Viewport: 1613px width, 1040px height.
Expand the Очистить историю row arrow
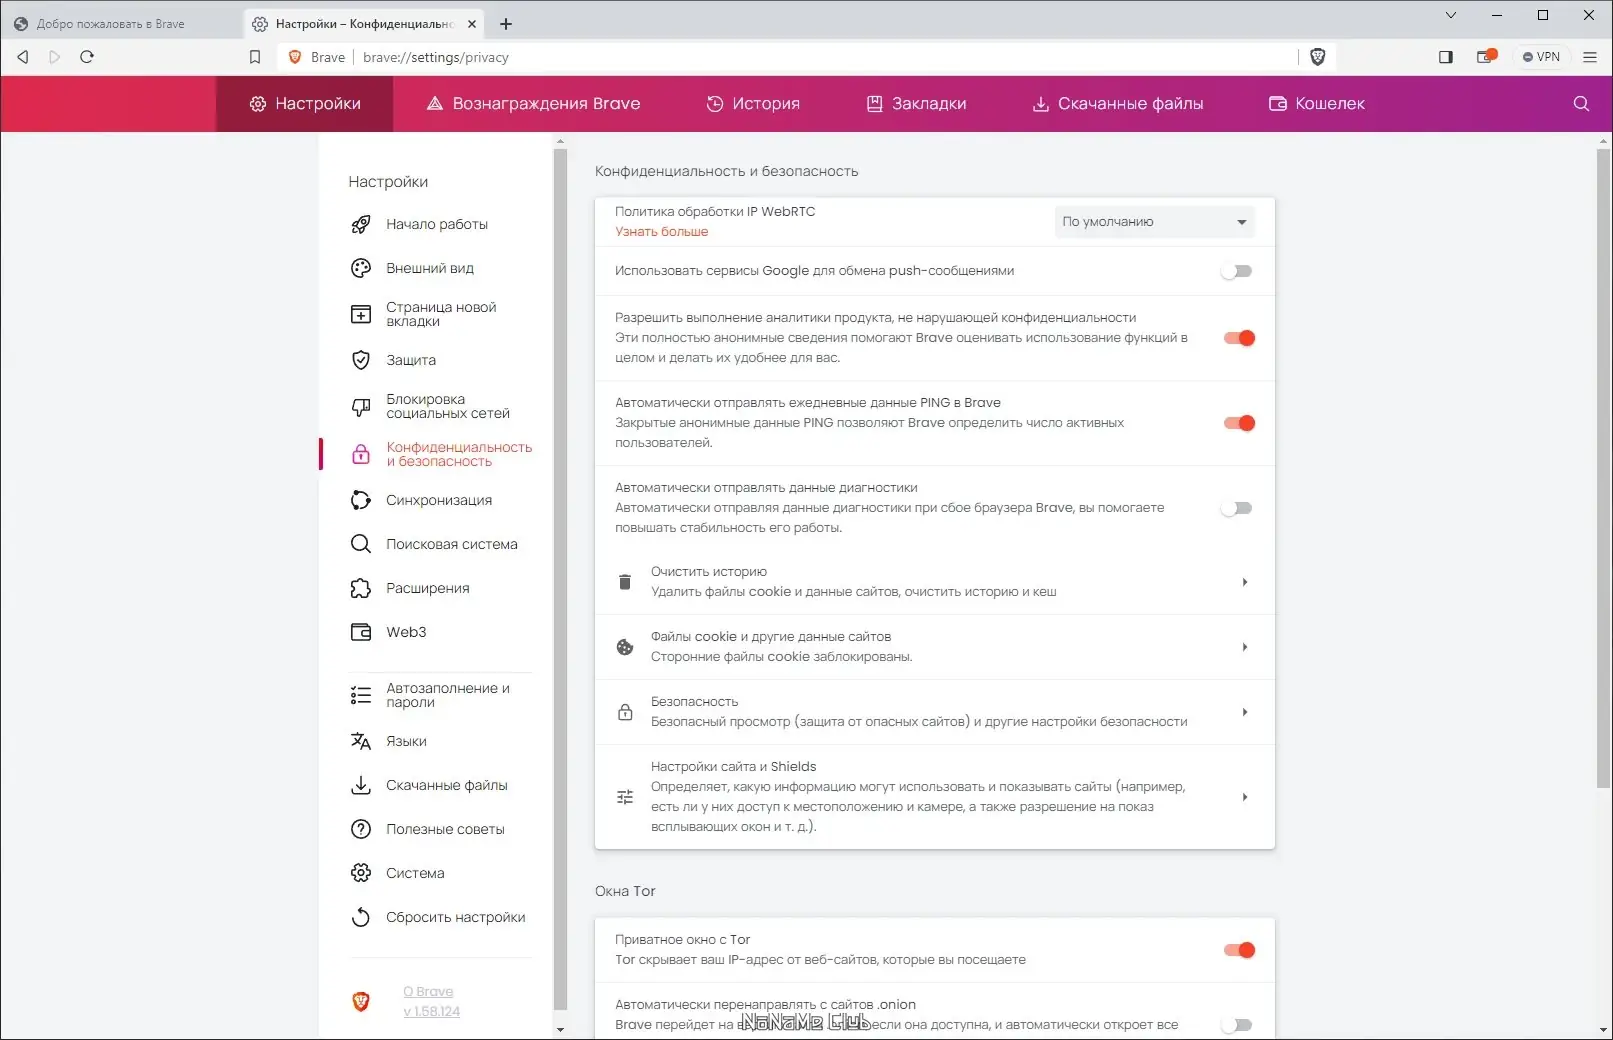click(x=1245, y=582)
